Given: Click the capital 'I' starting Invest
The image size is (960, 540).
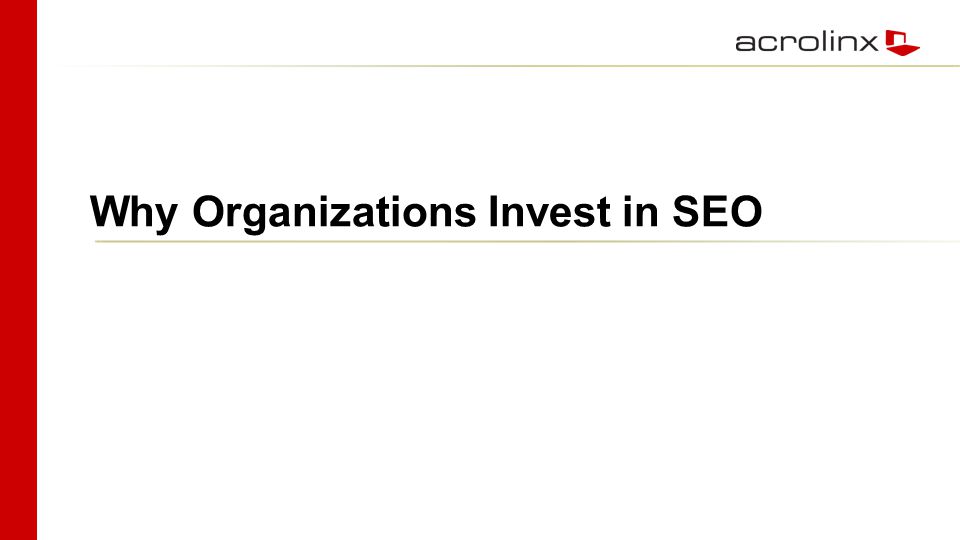Looking at the screenshot, I should (x=494, y=211).
